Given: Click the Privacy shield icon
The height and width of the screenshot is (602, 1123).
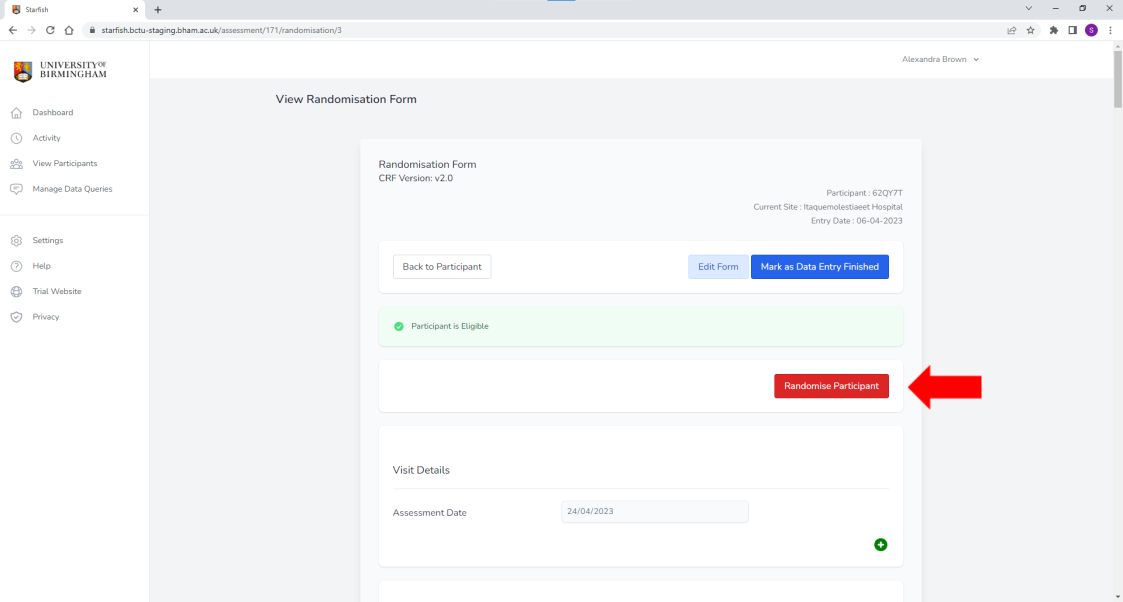Looking at the screenshot, I should coord(16,317).
